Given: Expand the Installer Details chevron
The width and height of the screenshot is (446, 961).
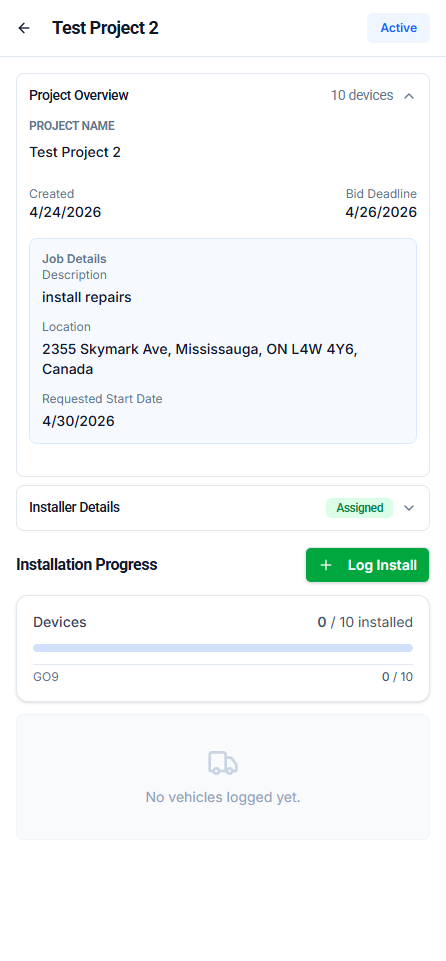Looking at the screenshot, I should [x=409, y=508].
